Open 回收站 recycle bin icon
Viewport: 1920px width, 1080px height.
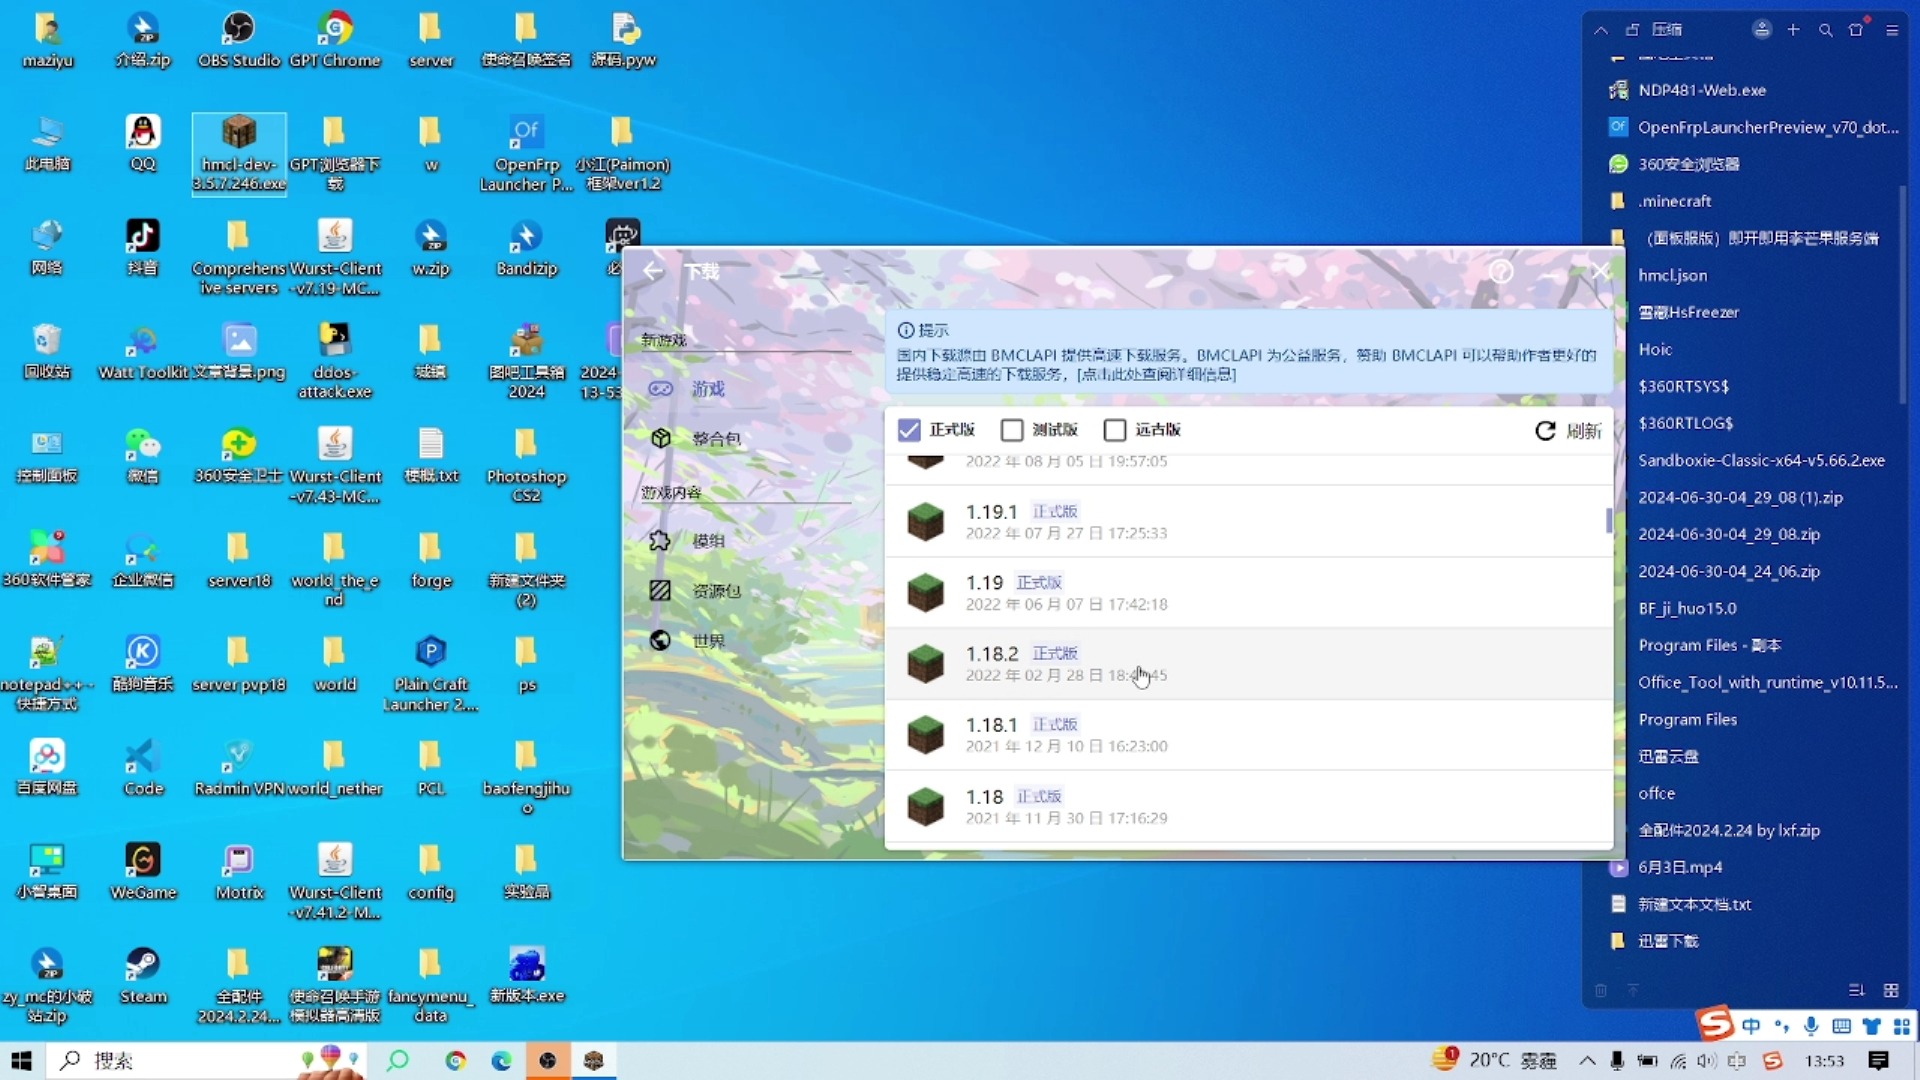[47, 351]
